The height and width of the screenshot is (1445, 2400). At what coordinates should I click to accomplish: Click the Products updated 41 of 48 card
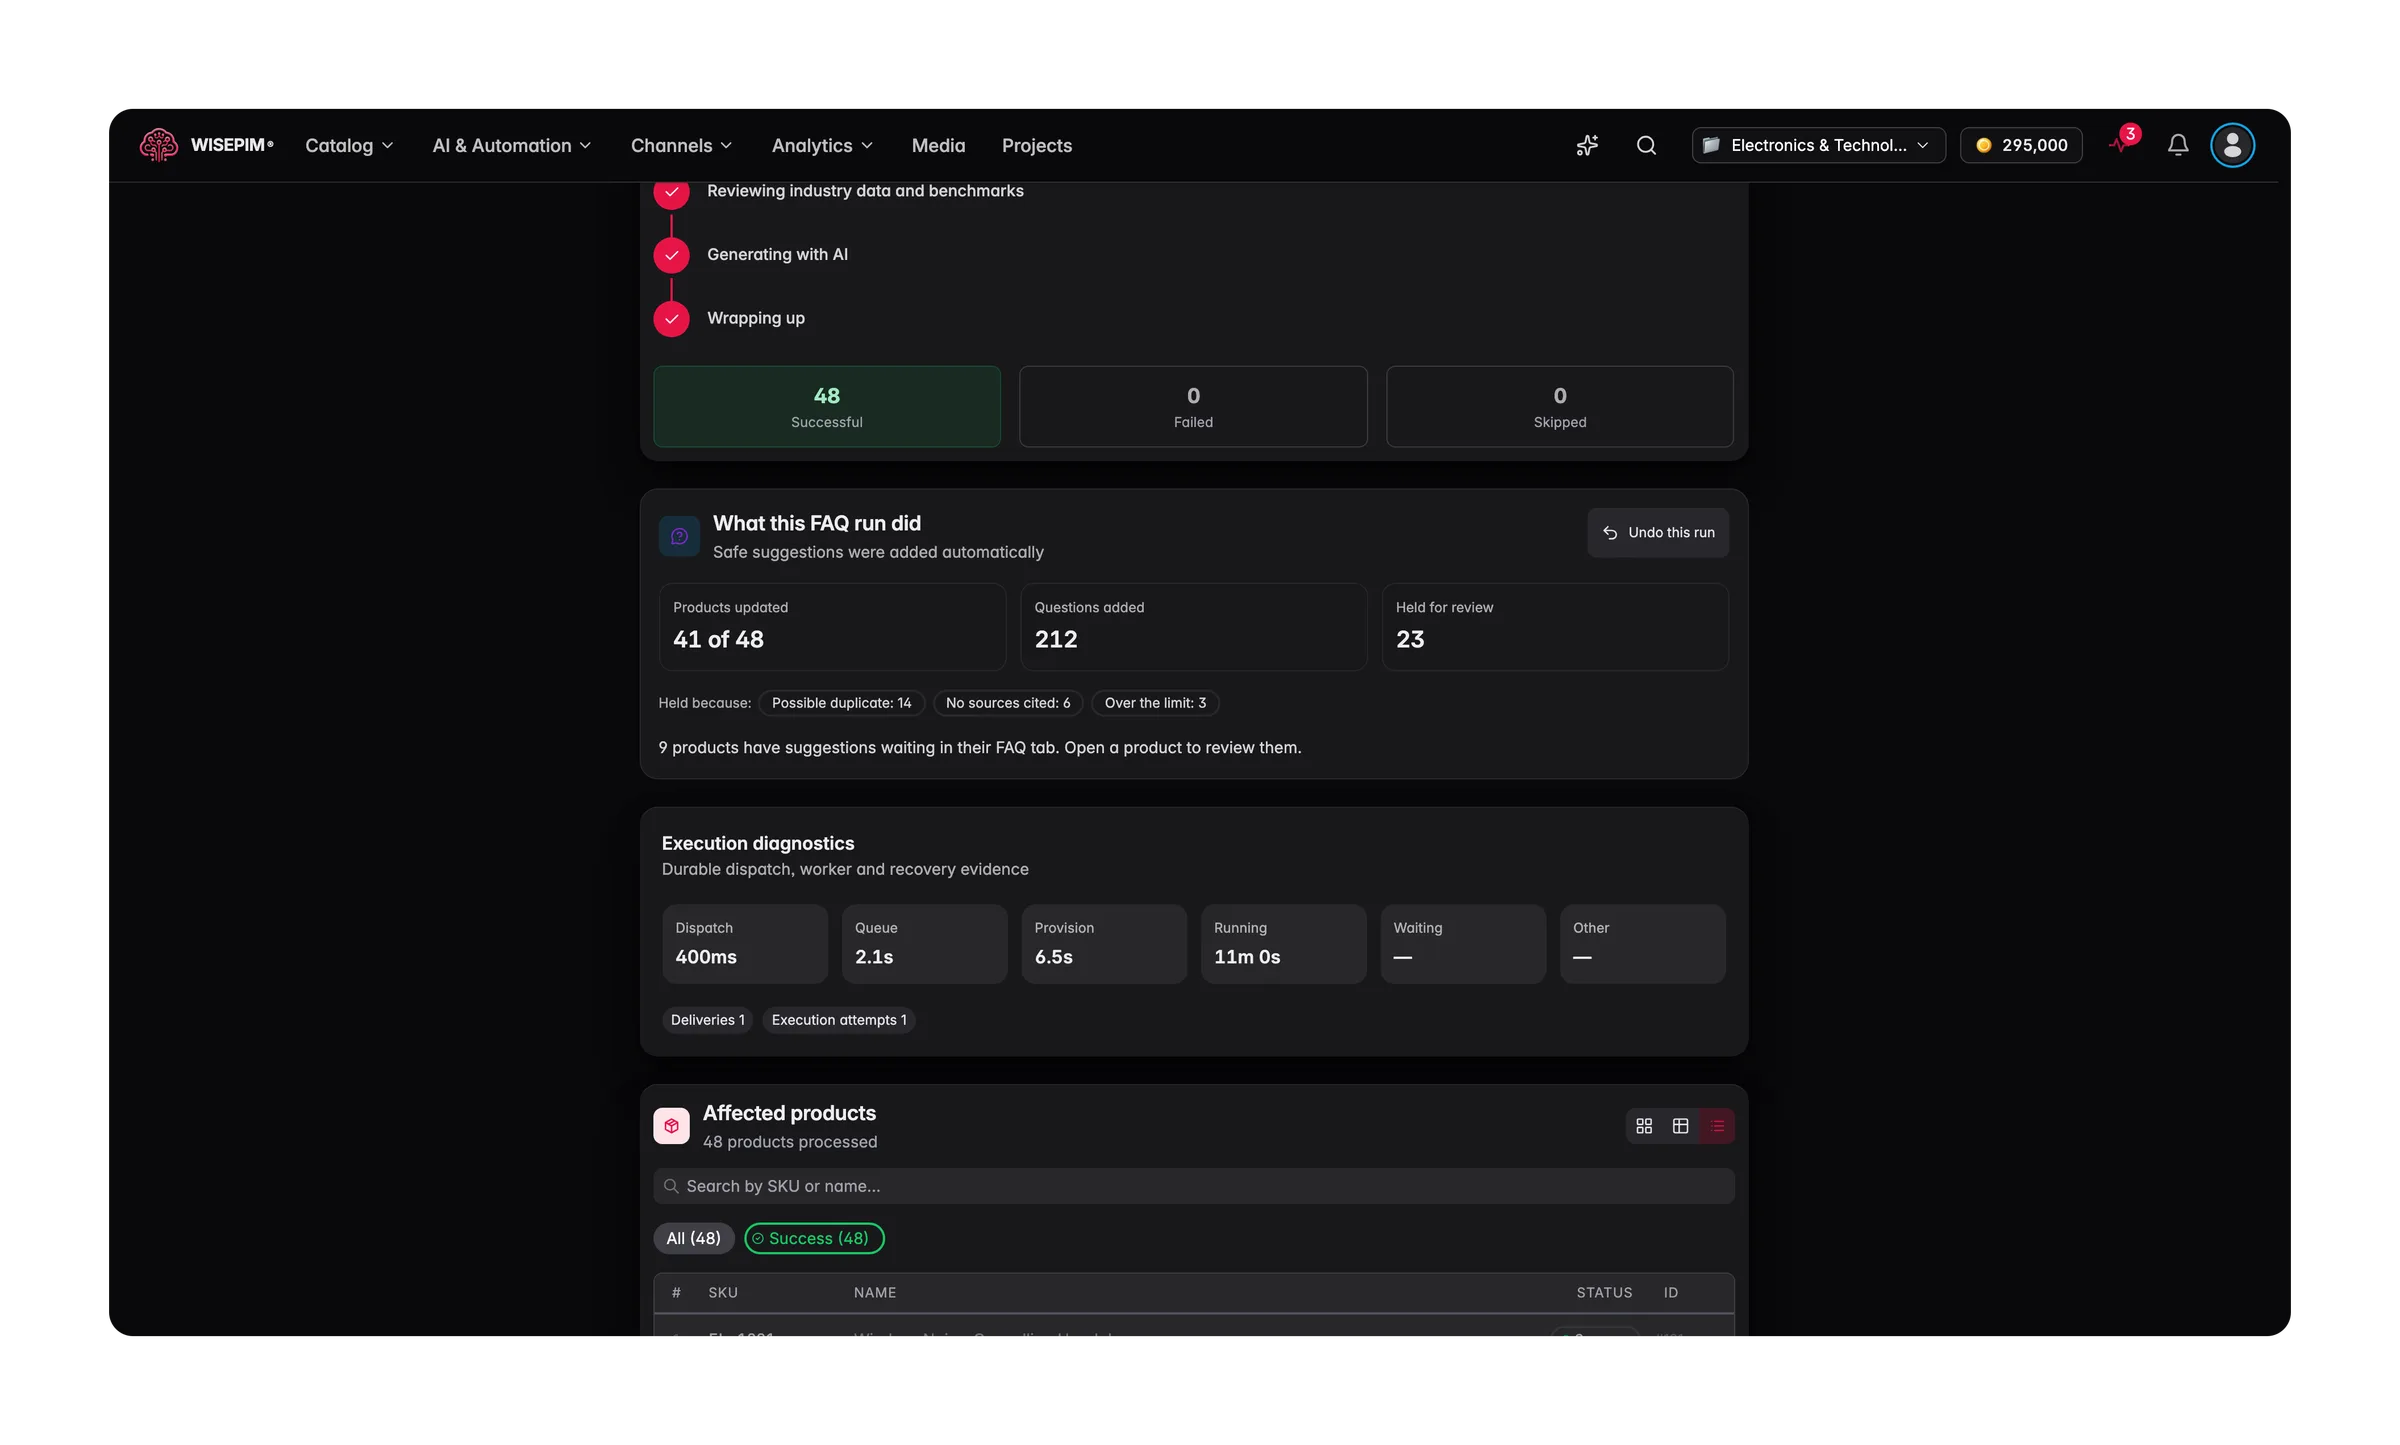pos(832,627)
